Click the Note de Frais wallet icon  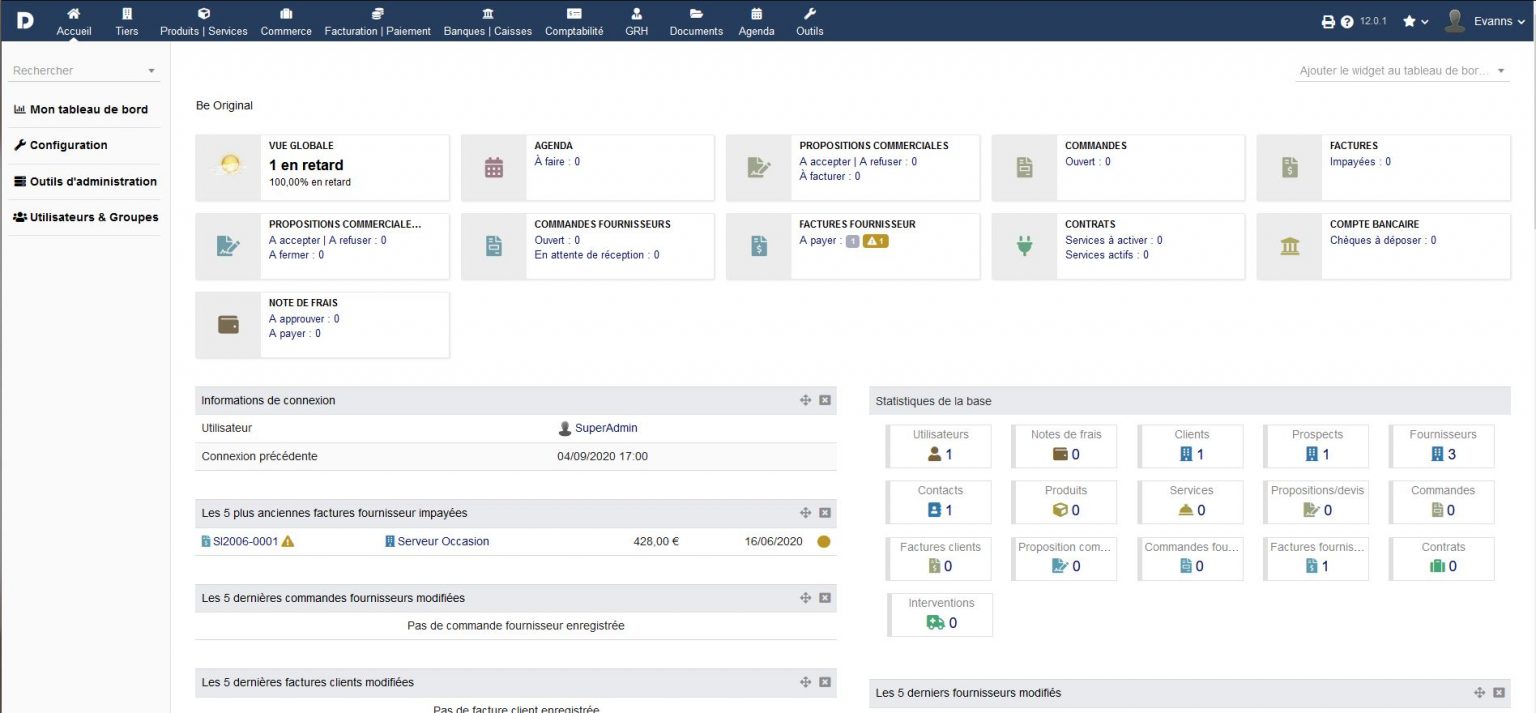pyautogui.click(x=228, y=324)
